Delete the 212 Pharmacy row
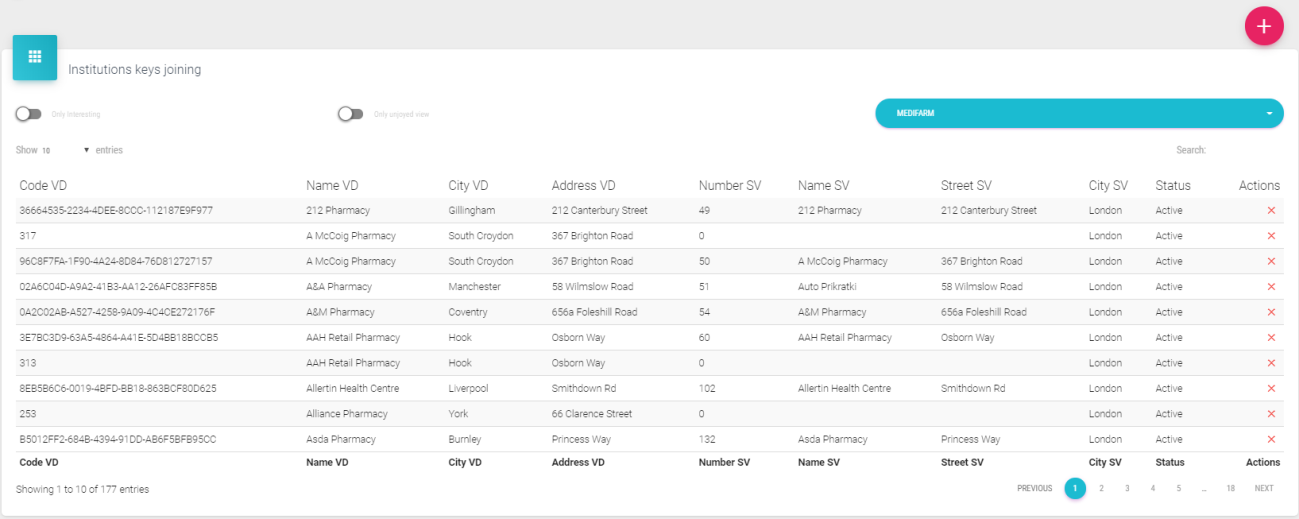The width and height of the screenshot is (1299, 519). click(1271, 211)
